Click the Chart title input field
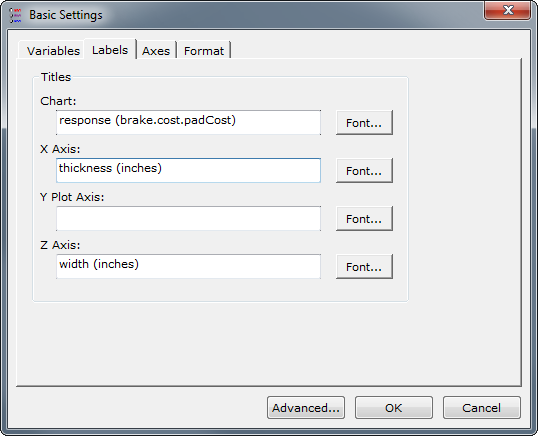Screen dimensions: 538x436 tap(188, 122)
